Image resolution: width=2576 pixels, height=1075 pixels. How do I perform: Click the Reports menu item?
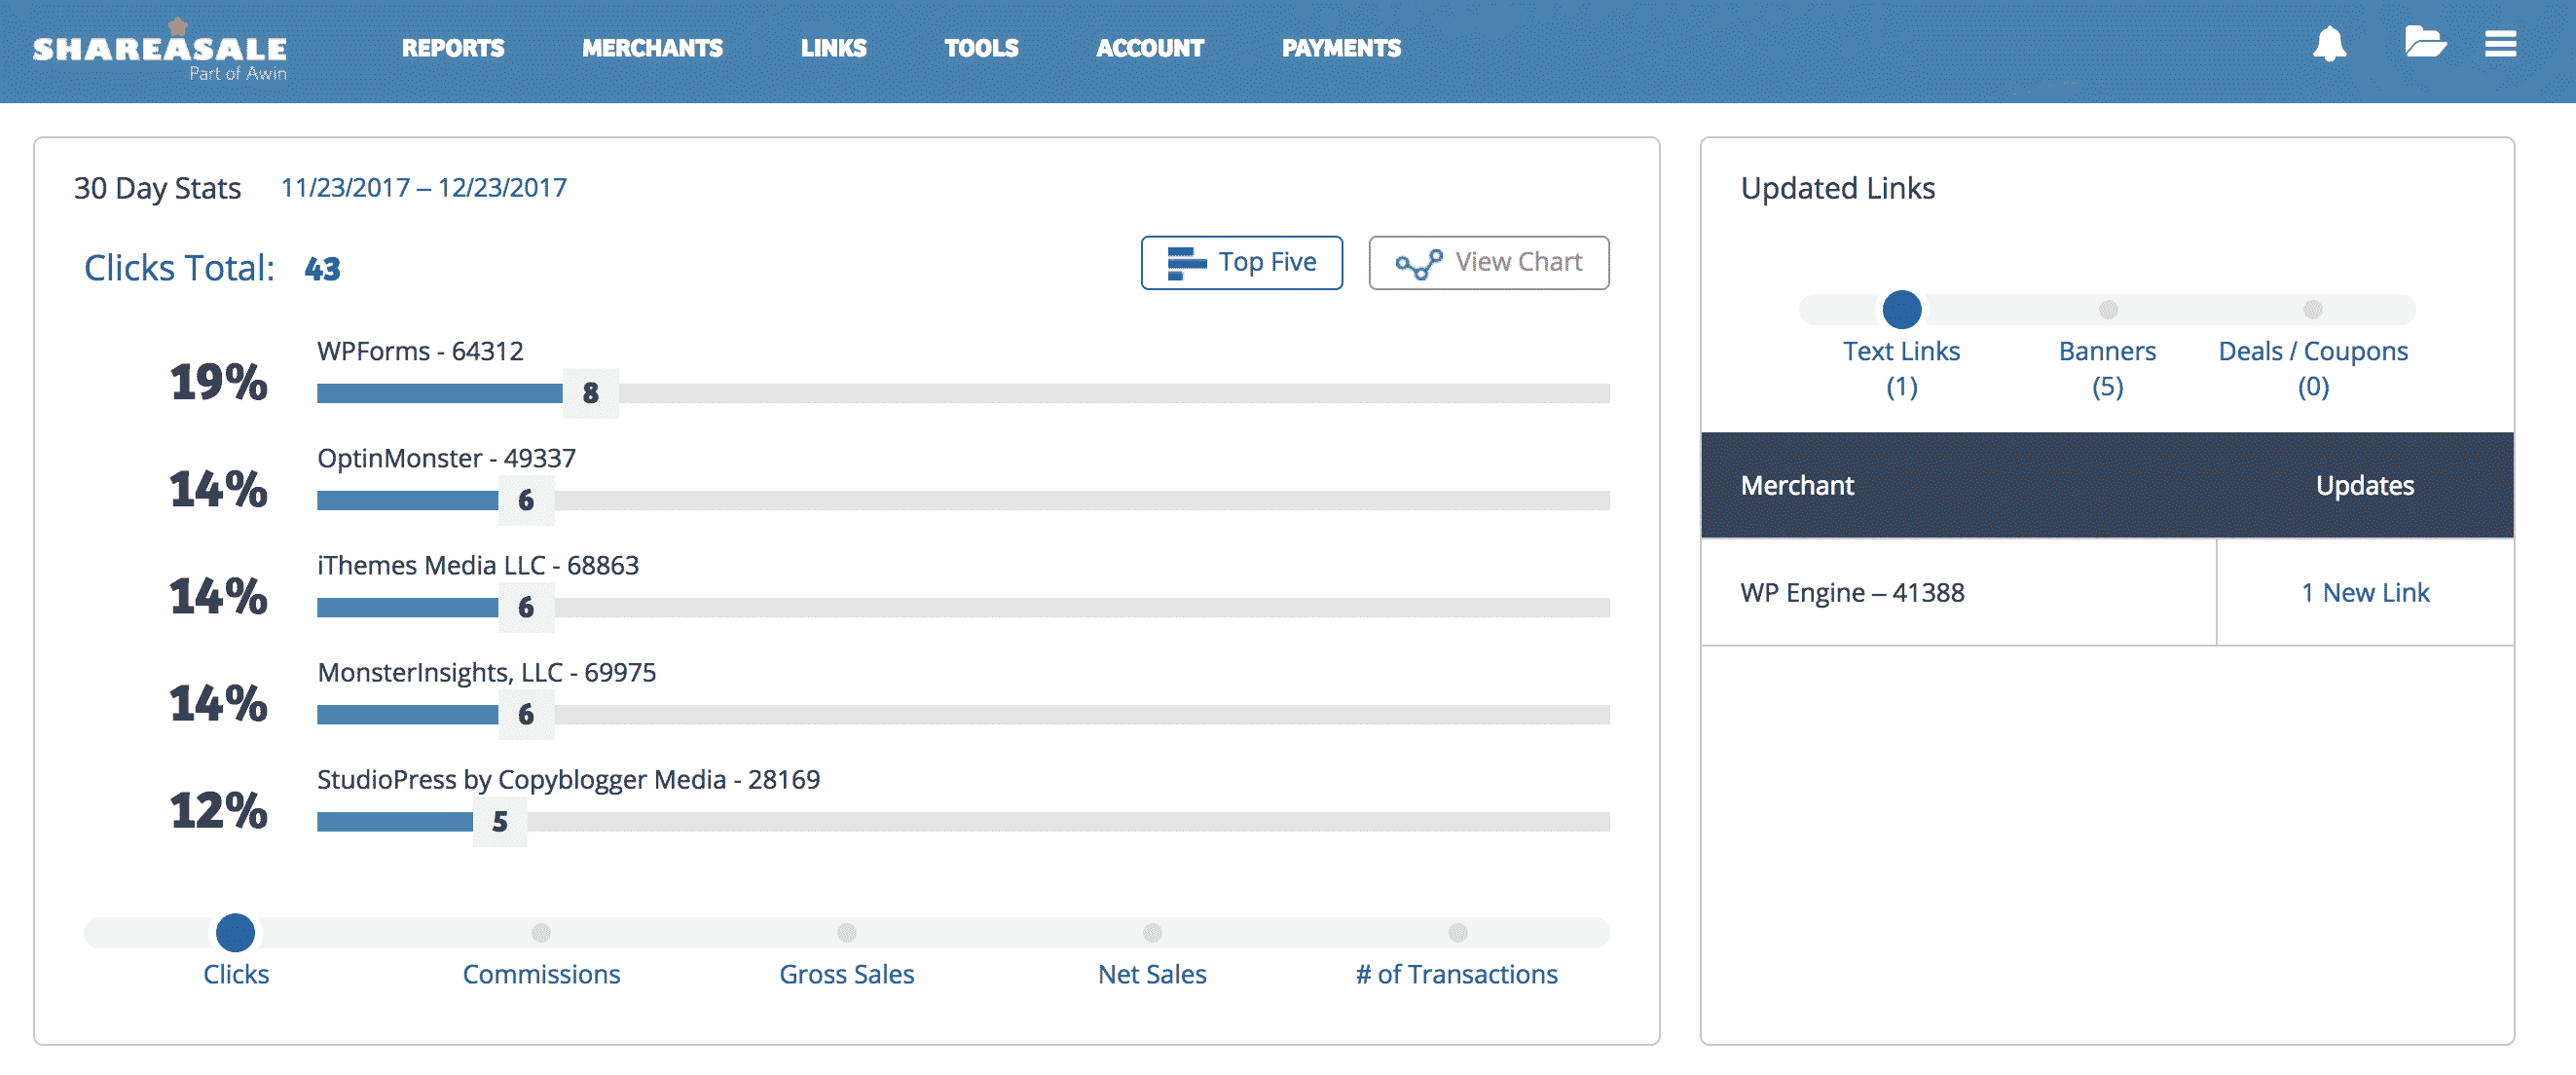[x=454, y=48]
